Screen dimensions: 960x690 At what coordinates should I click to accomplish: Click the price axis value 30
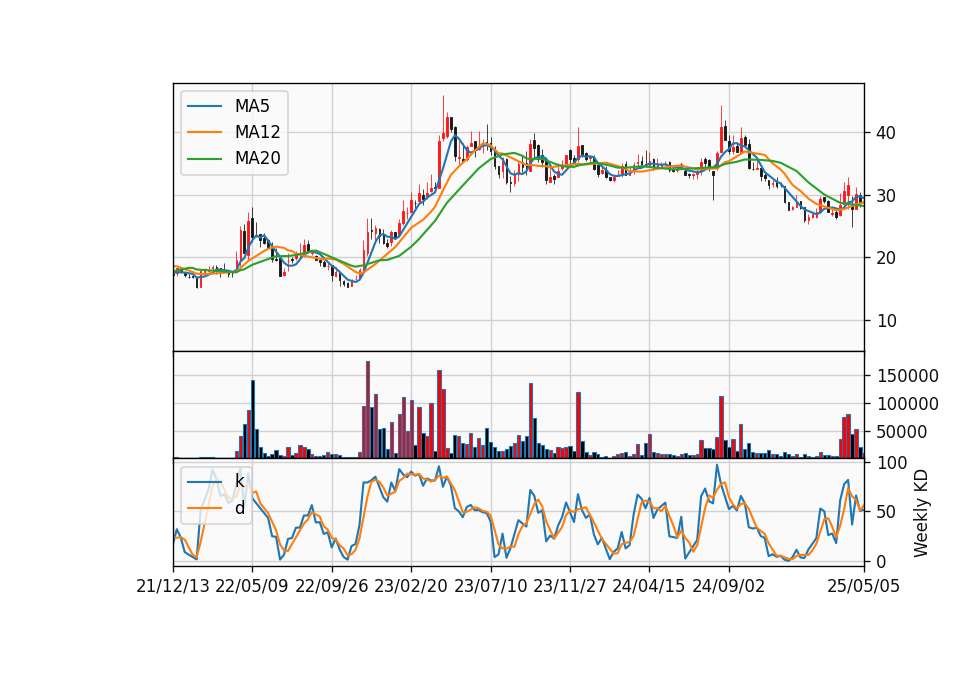[886, 196]
